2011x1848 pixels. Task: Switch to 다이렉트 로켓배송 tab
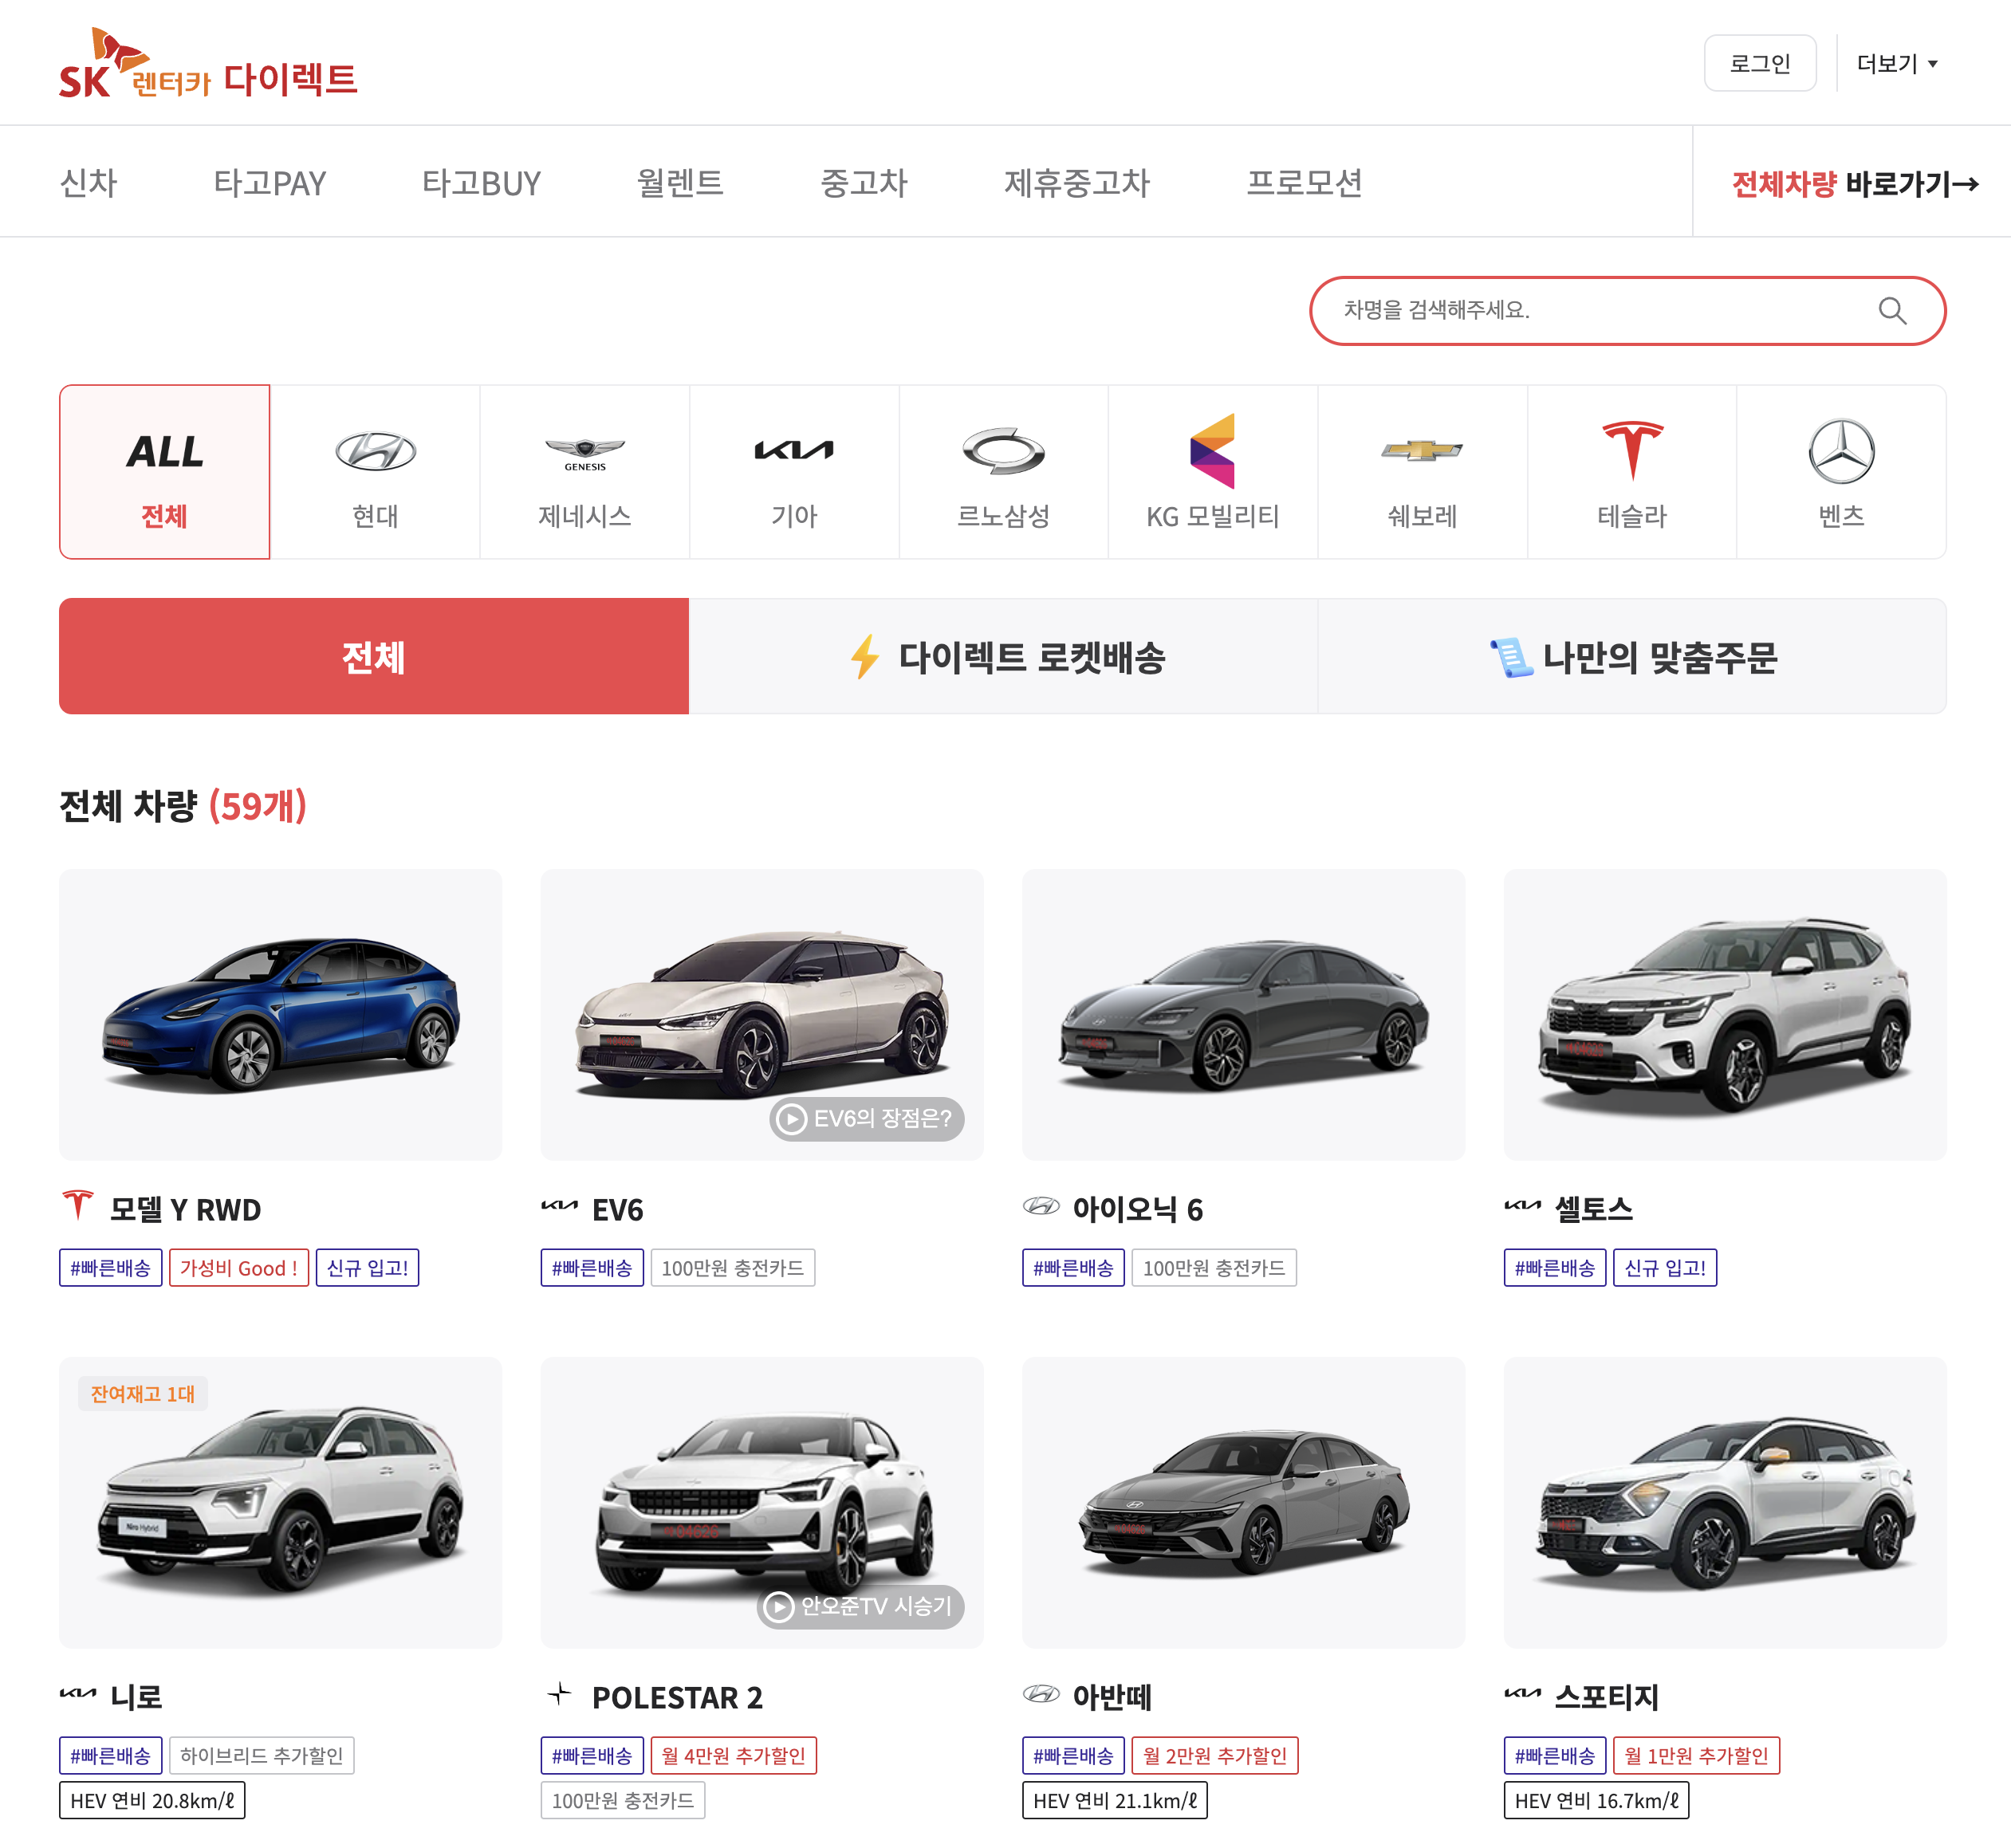[x=1003, y=657]
